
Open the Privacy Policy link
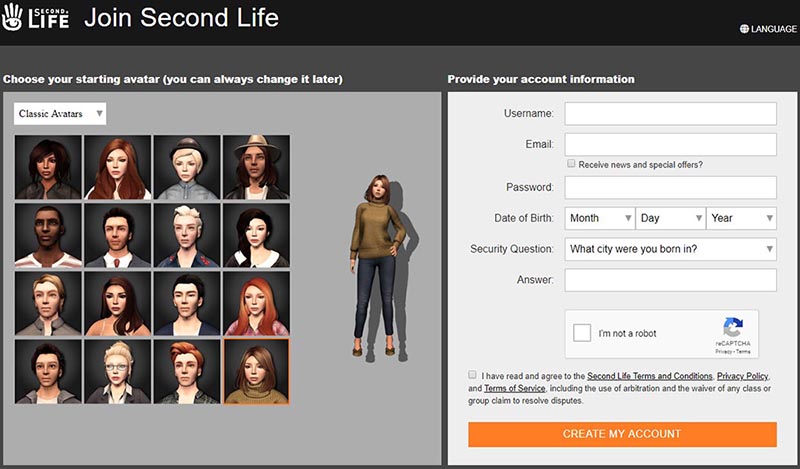point(742,376)
